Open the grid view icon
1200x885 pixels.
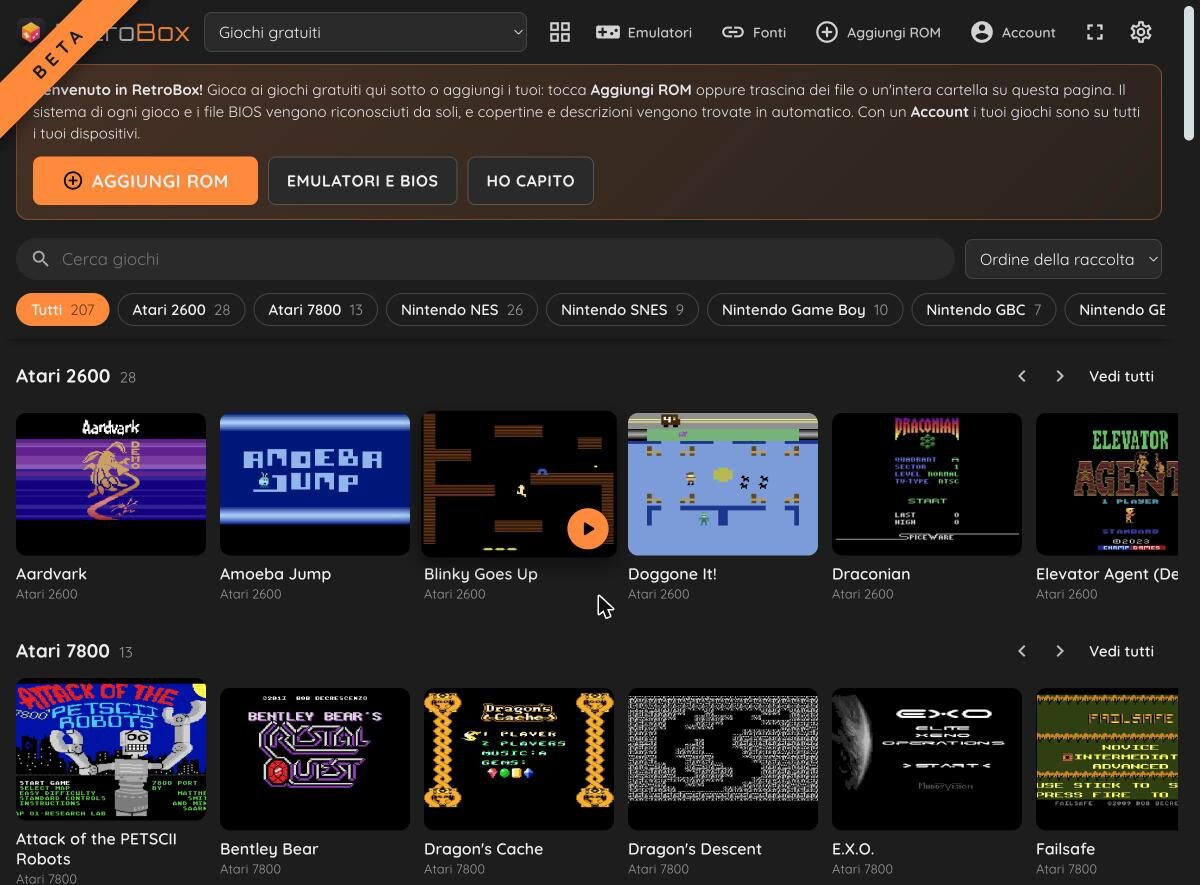click(560, 32)
